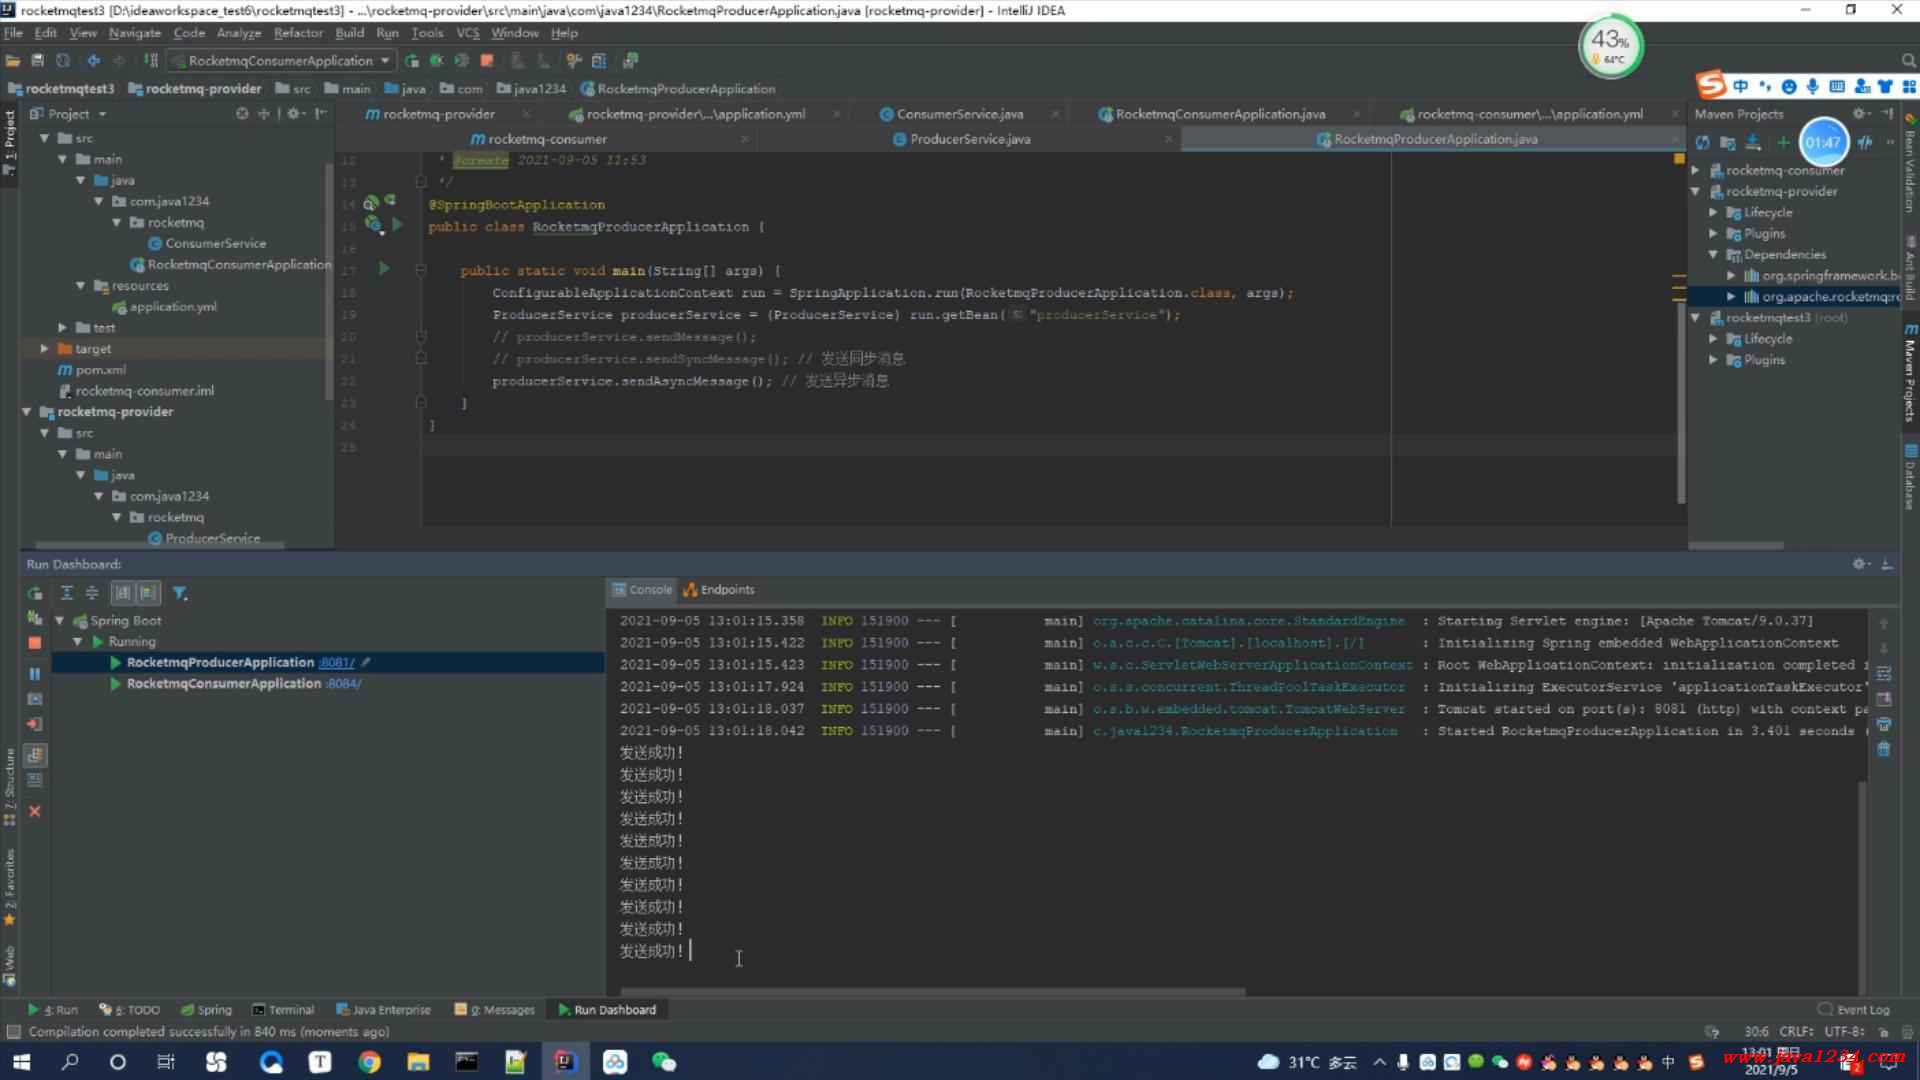Open the Build menu
Image resolution: width=1920 pixels, height=1080 pixels.
(x=349, y=33)
